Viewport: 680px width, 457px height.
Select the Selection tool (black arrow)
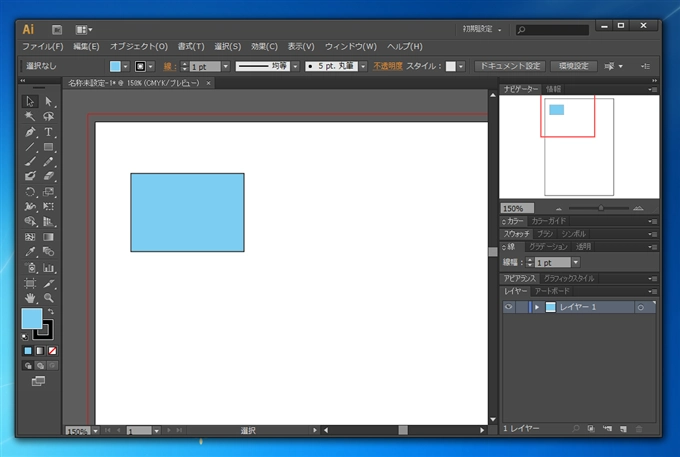tap(30, 101)
